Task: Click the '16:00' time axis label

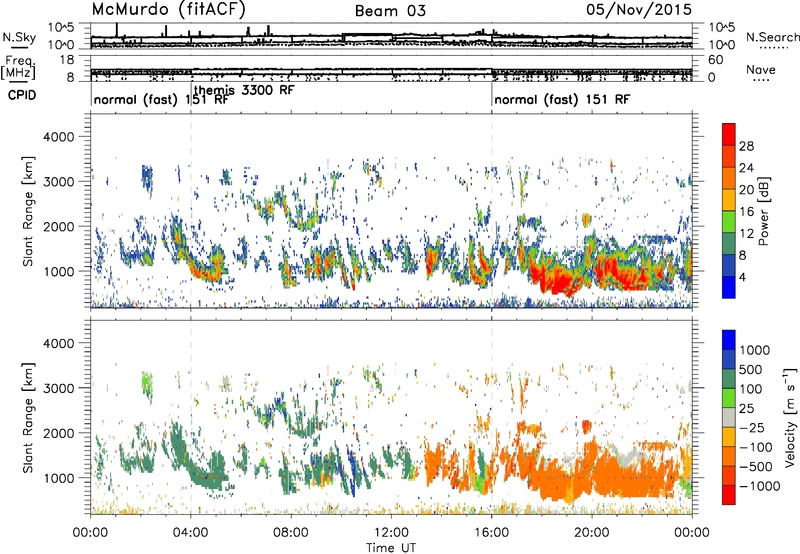Action: point(491,533)
